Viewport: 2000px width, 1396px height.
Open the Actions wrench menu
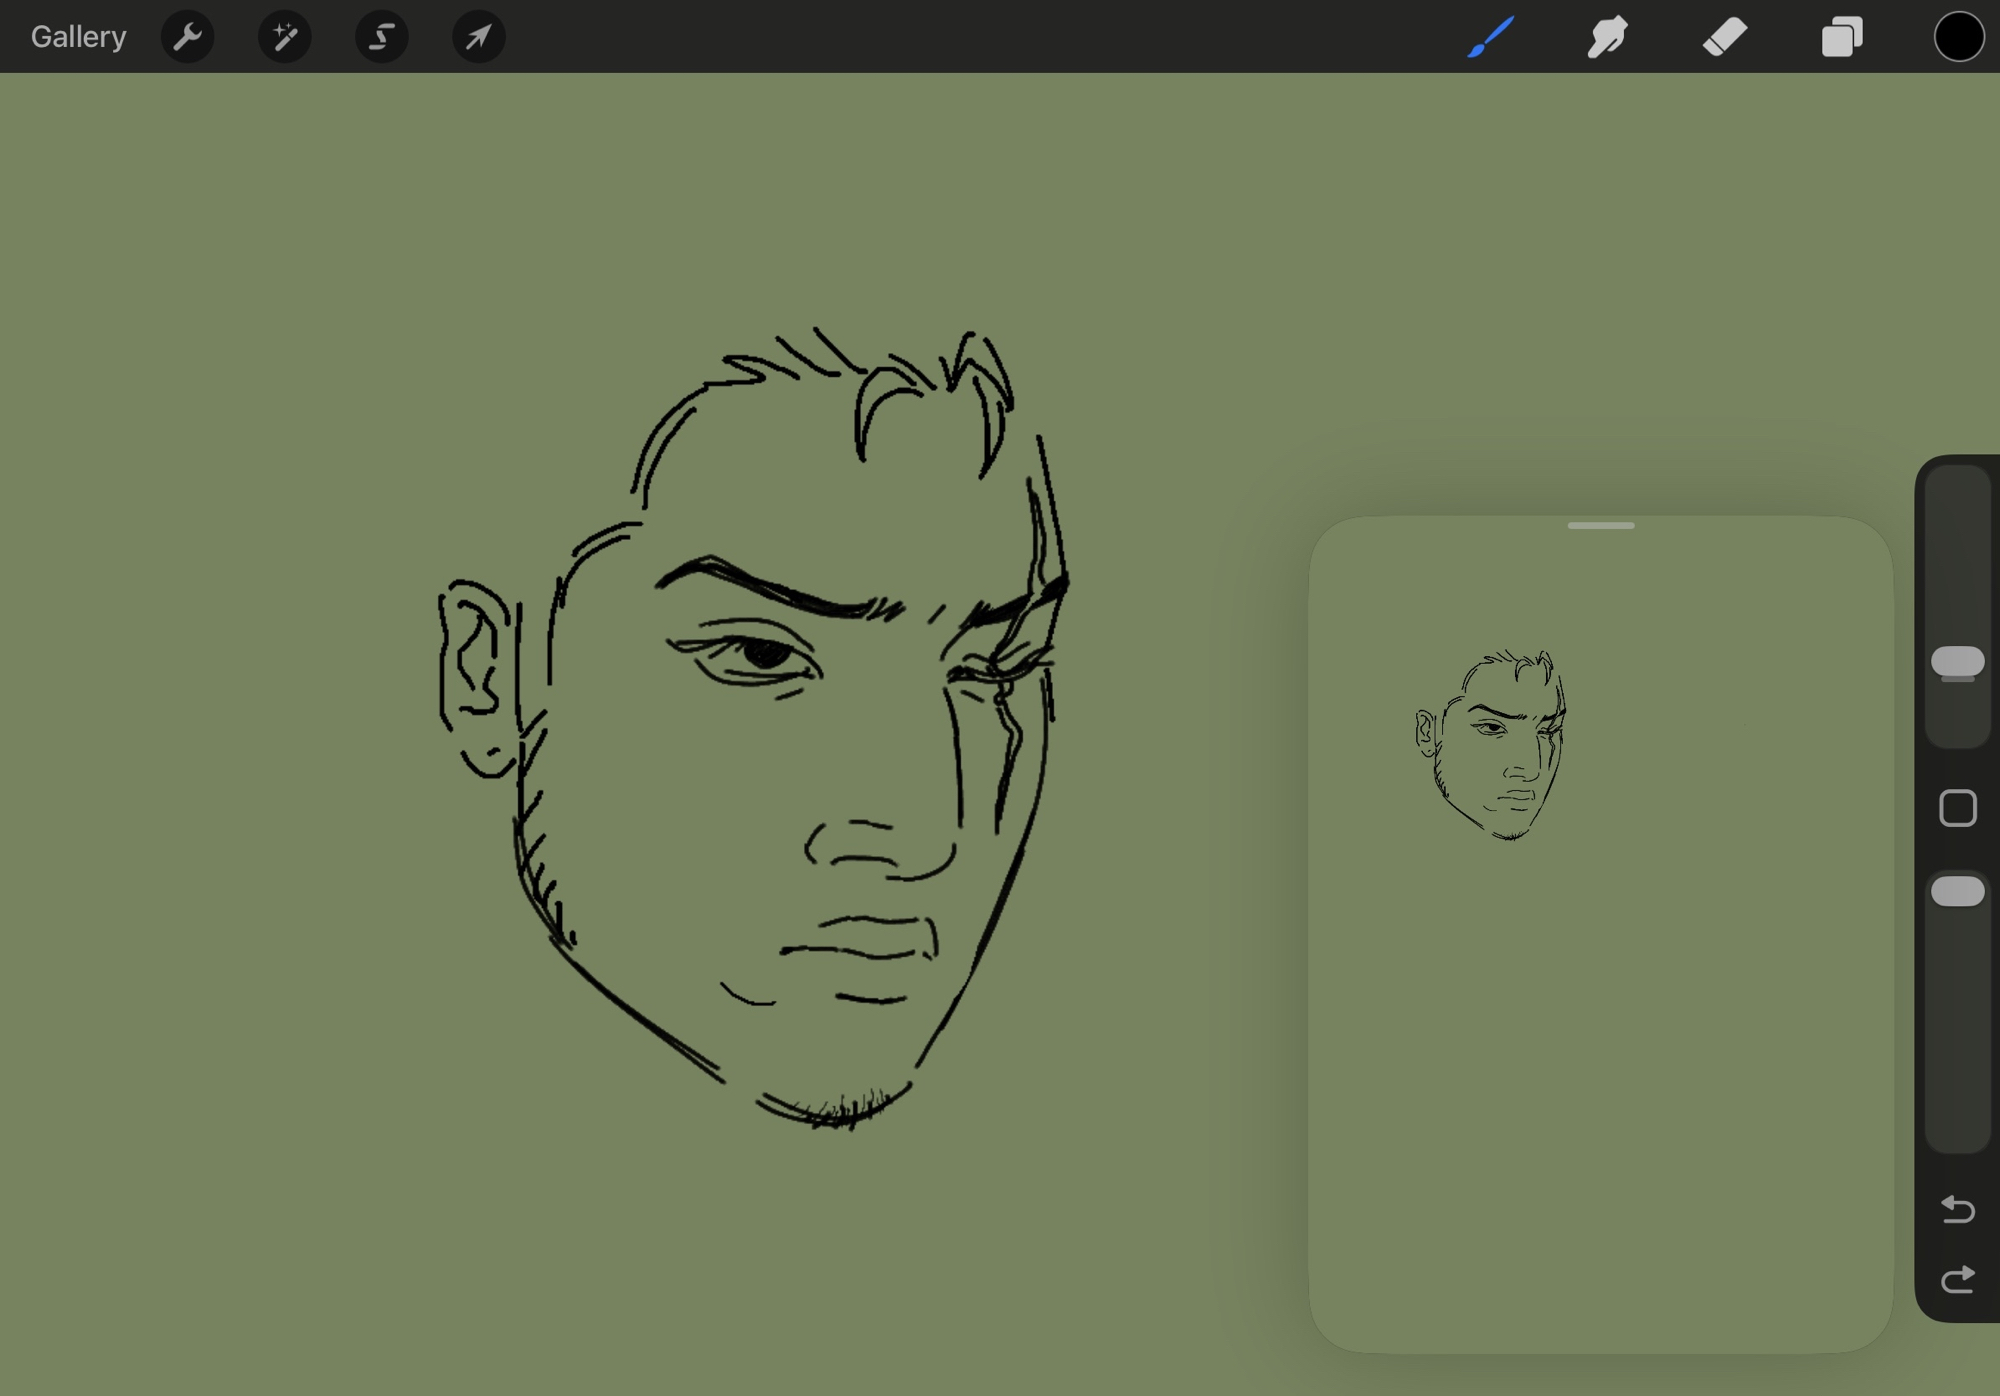[188, 37]
